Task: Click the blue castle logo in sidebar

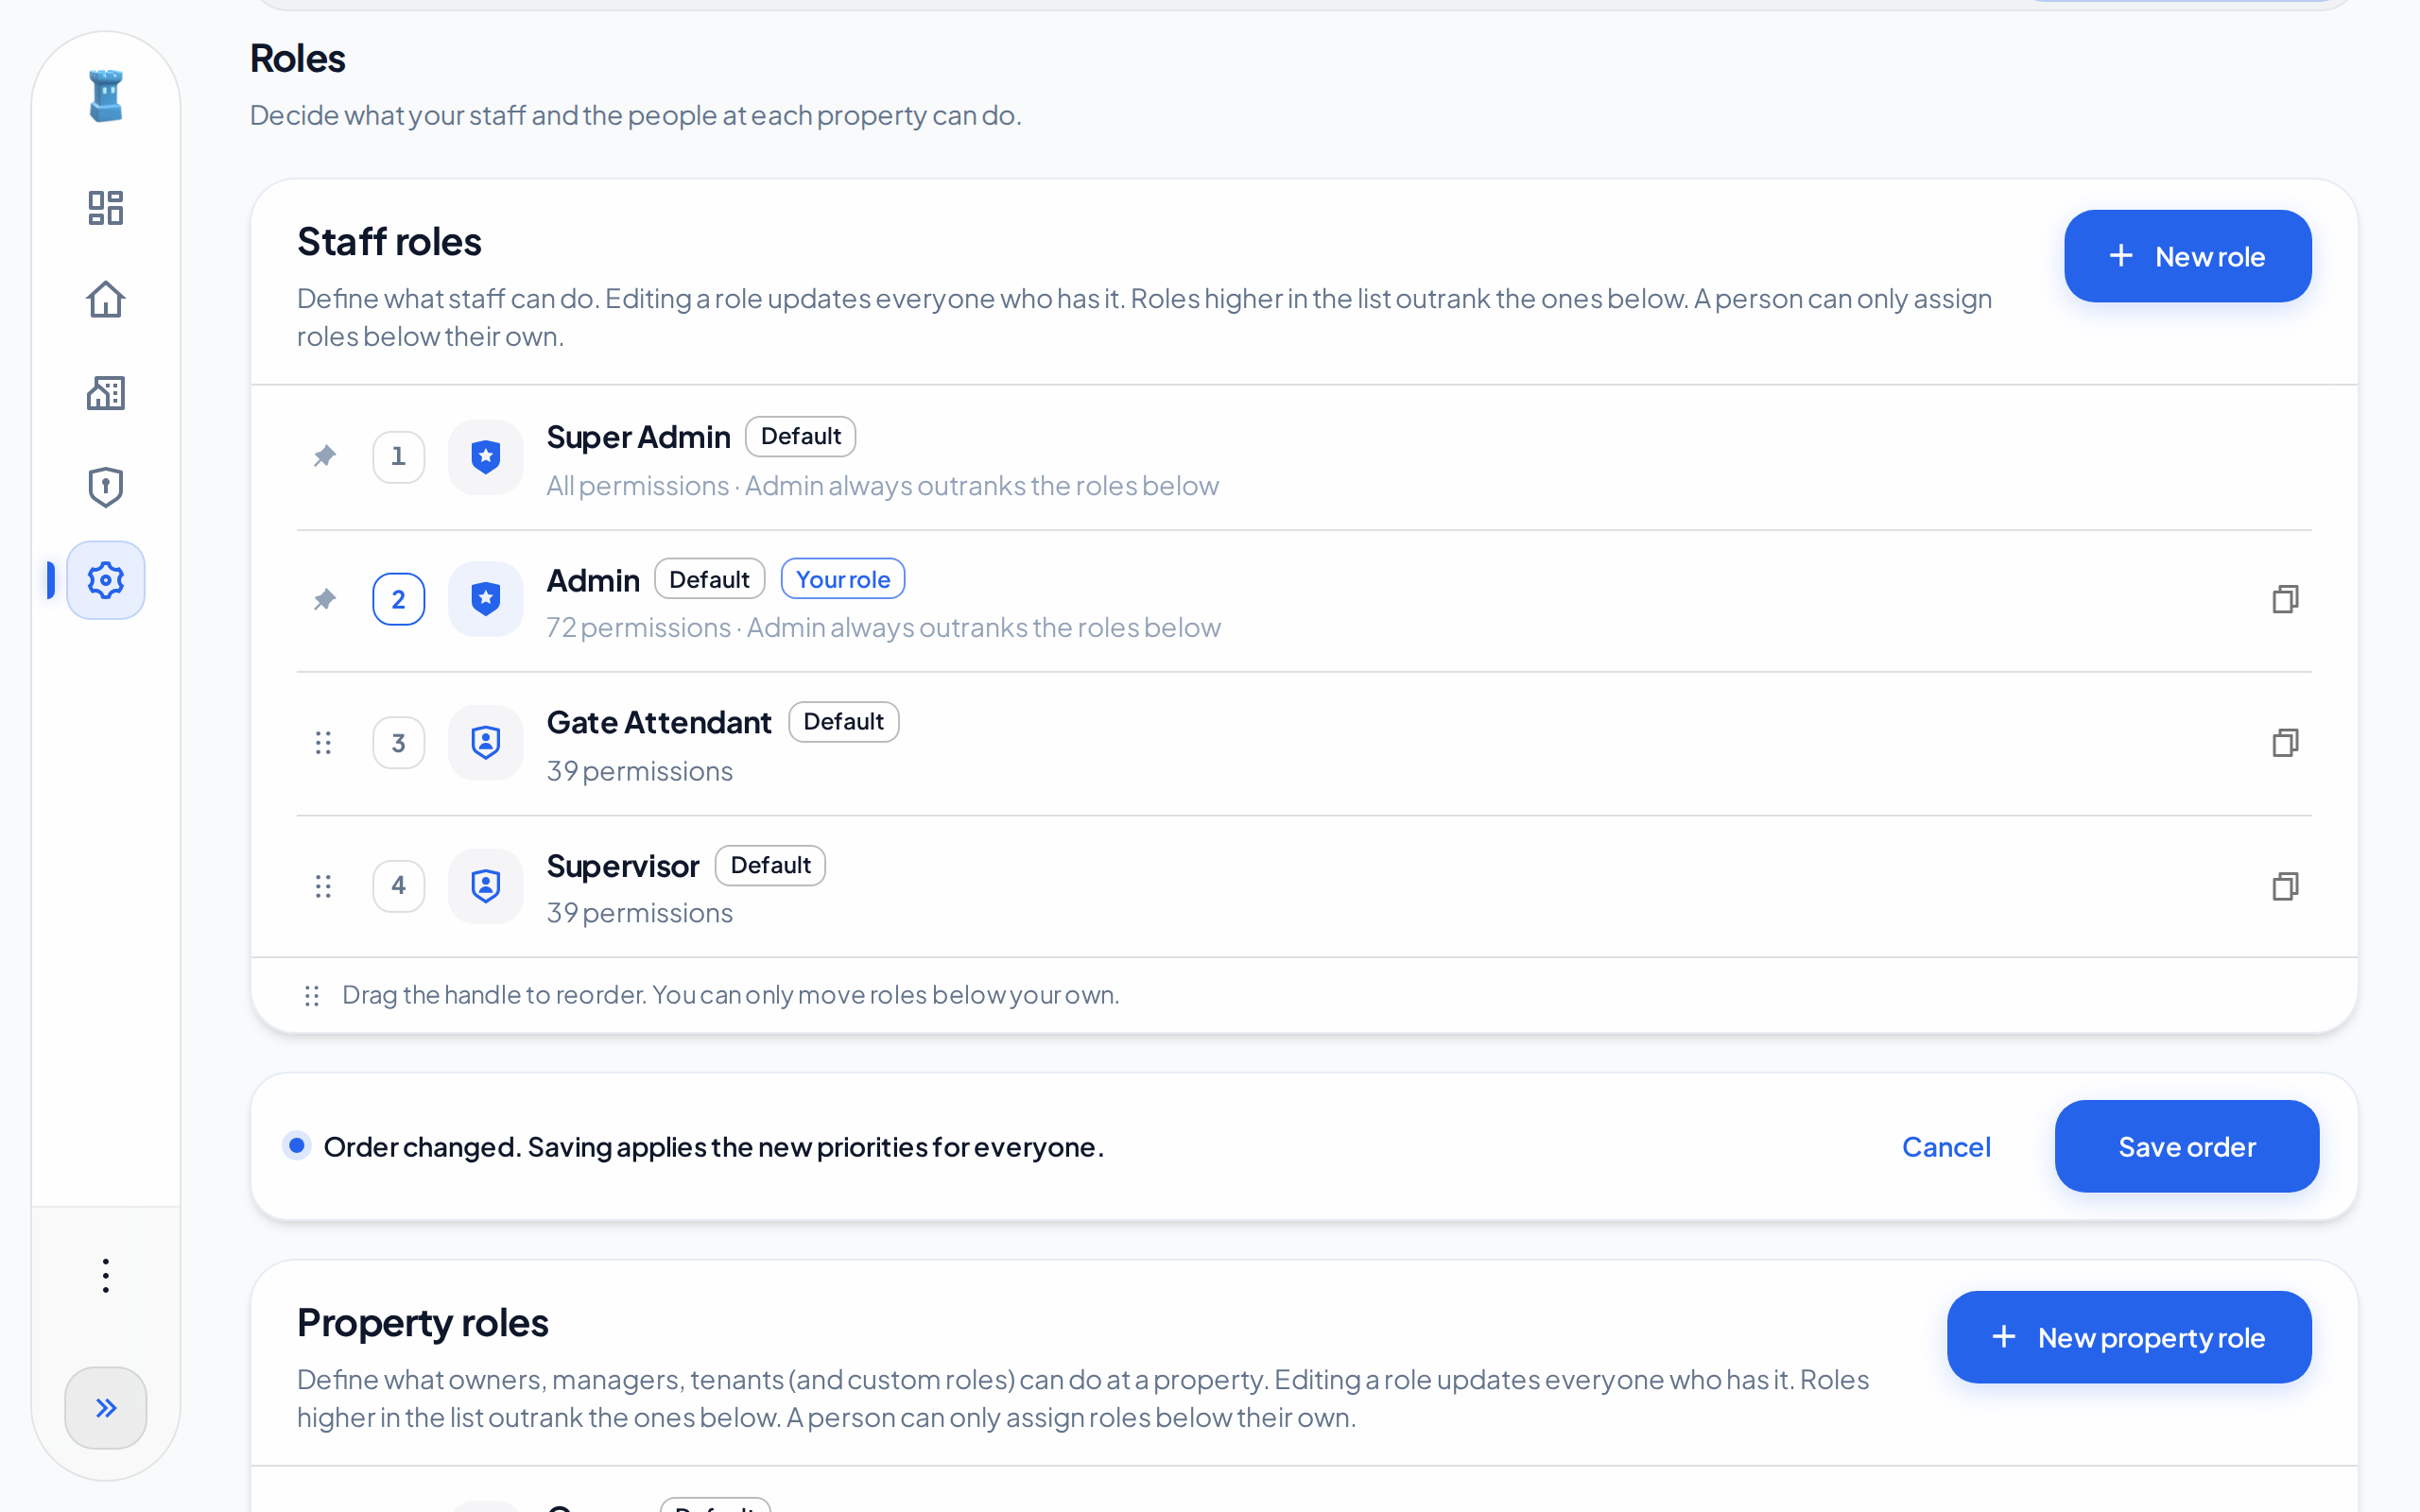Action: [106, 96]
